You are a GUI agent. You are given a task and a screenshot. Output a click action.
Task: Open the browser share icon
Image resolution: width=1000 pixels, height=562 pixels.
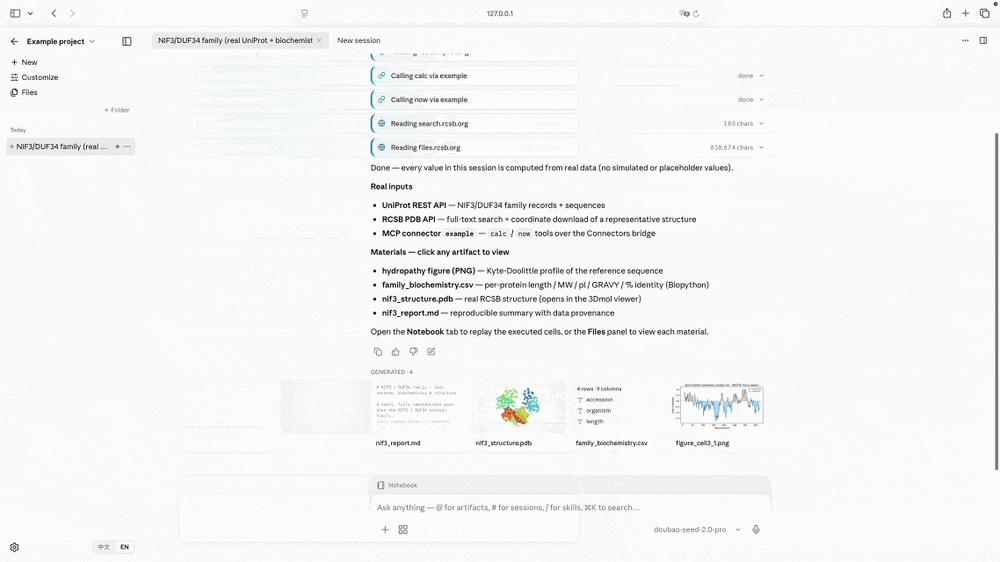pyautogui.click(x=947, y=13)
